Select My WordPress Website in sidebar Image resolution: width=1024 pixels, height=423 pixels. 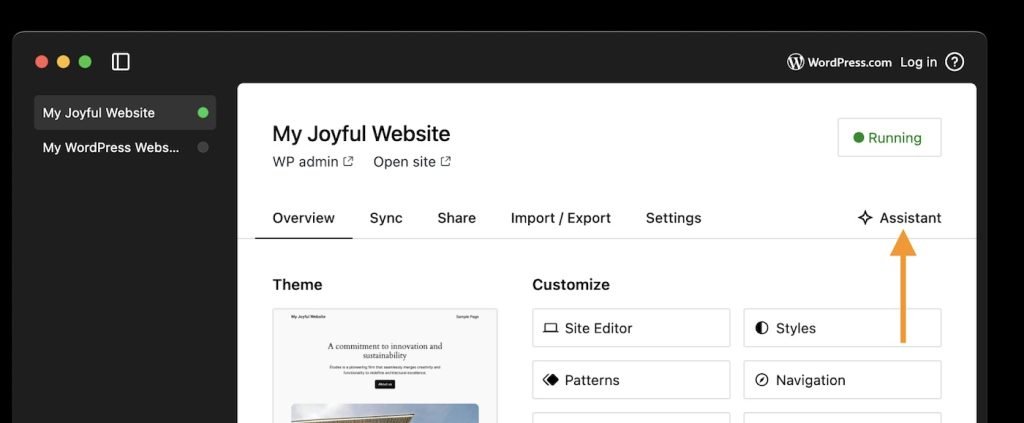pyautogui.click(x=111, y=147)
